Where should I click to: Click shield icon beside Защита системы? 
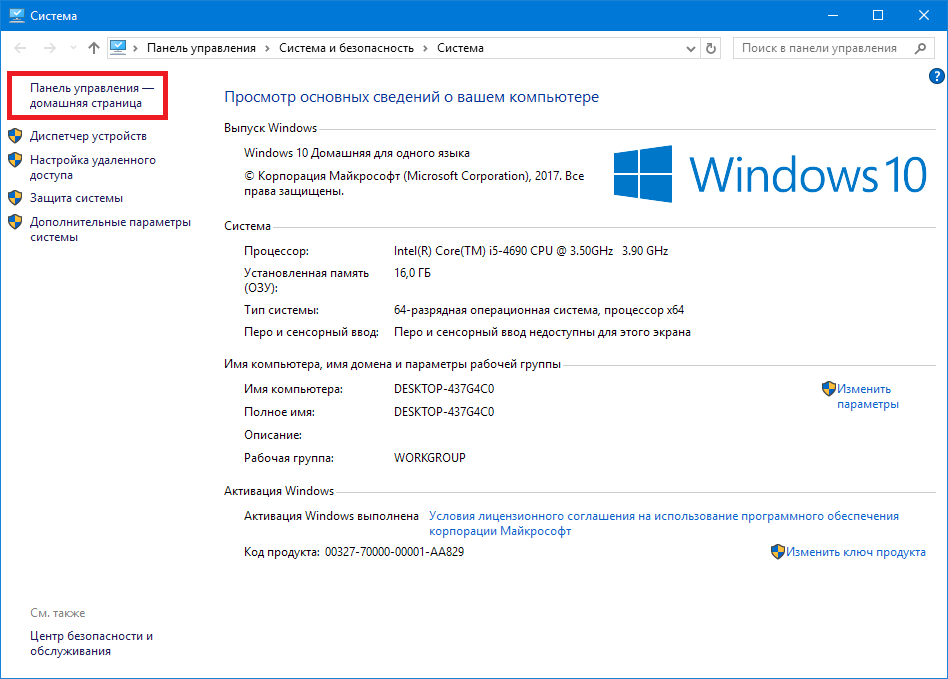coord(15,198)
